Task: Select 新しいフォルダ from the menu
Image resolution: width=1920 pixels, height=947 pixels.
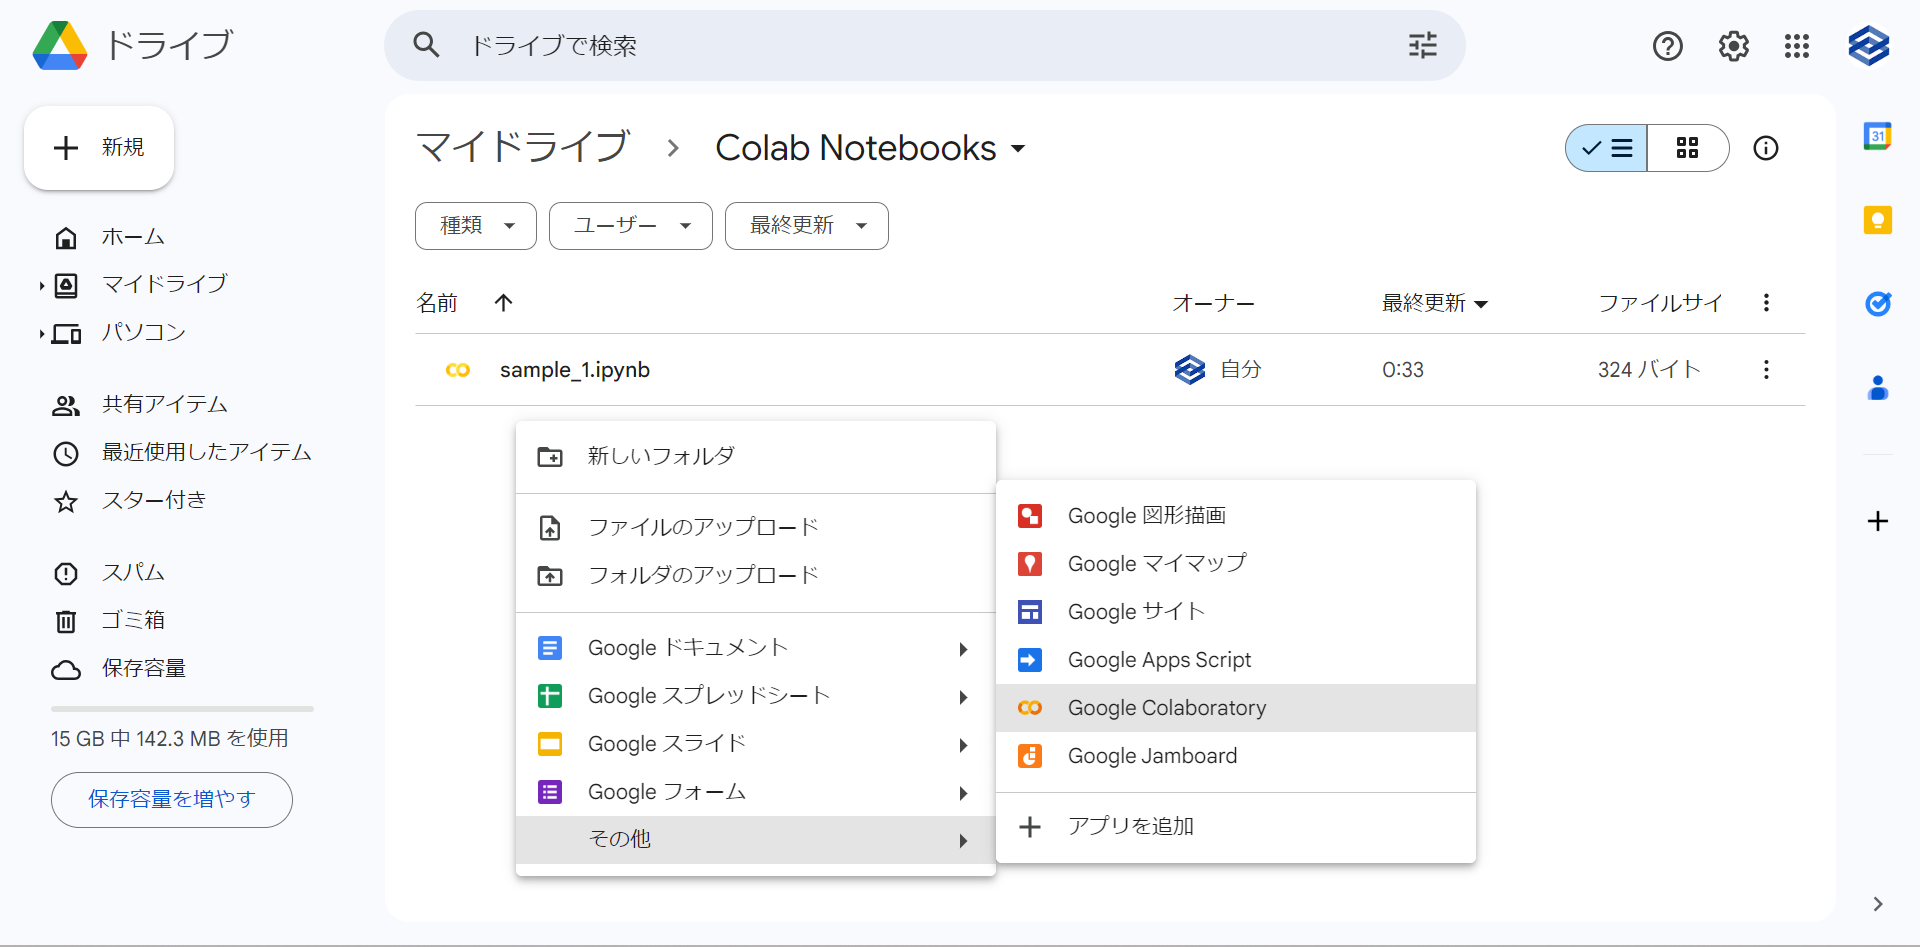Action: [661, 456]
